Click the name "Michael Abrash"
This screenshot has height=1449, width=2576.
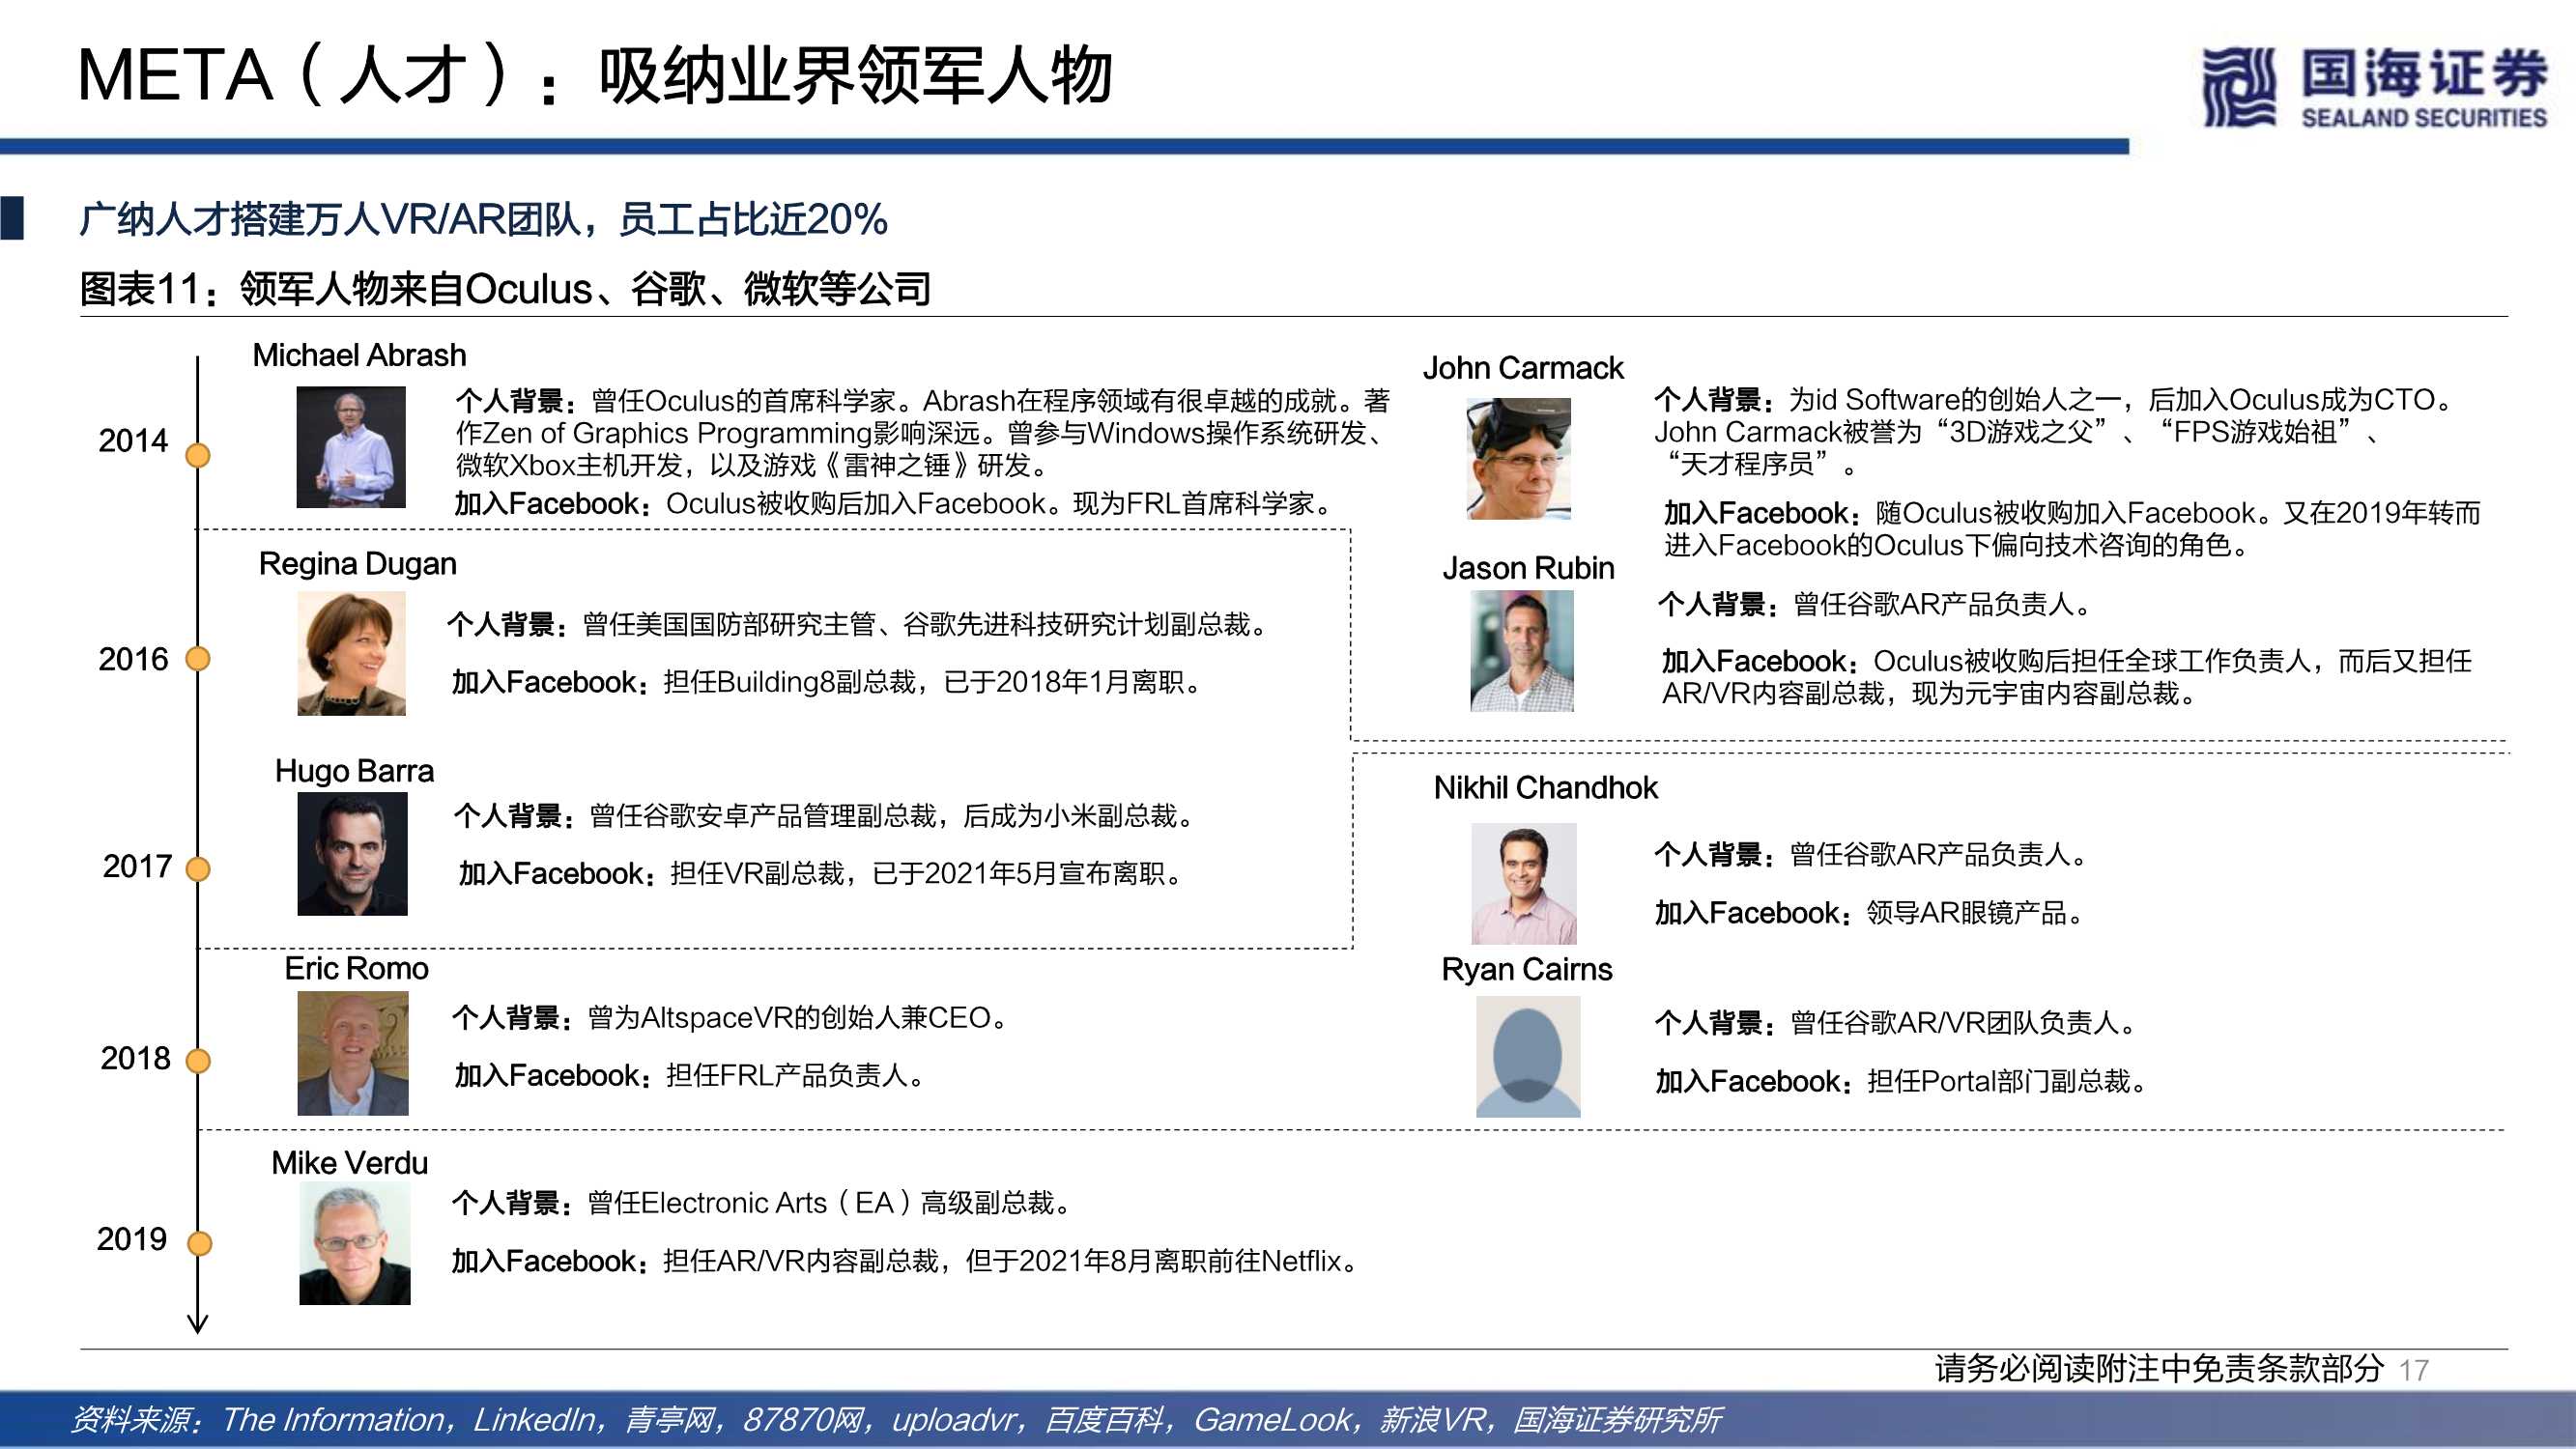(x=359, y=355)
